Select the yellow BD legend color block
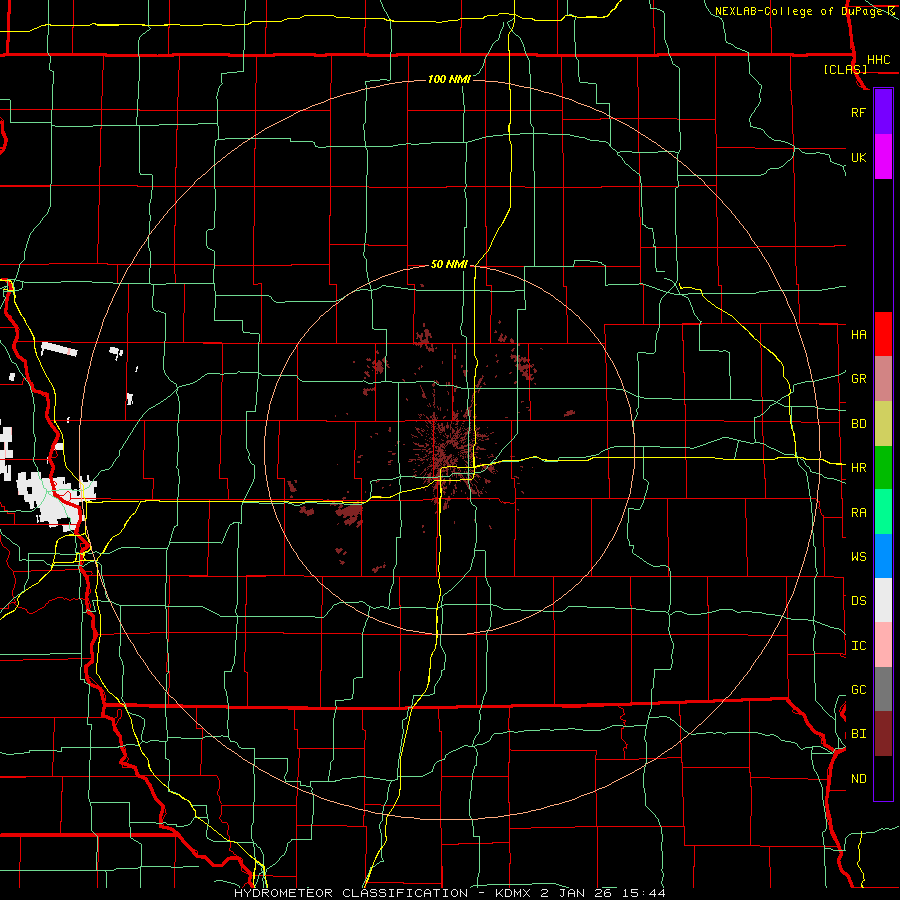This screenshot has width=900, height=900. (883, 424)
